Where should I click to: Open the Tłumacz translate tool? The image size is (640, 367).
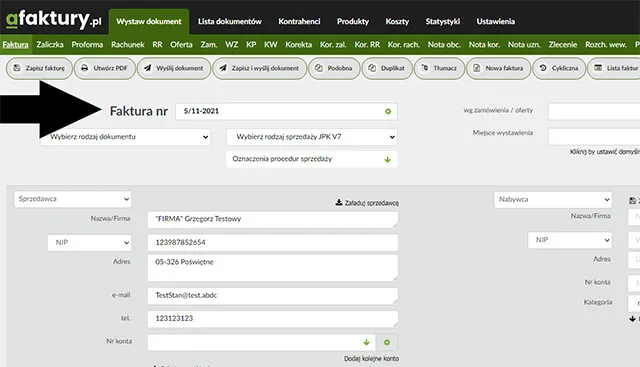tap(439, 68)
